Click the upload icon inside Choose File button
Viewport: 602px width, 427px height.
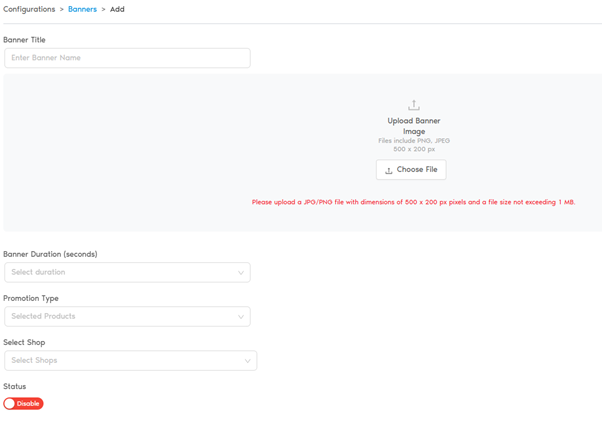[x=389, y=171]
